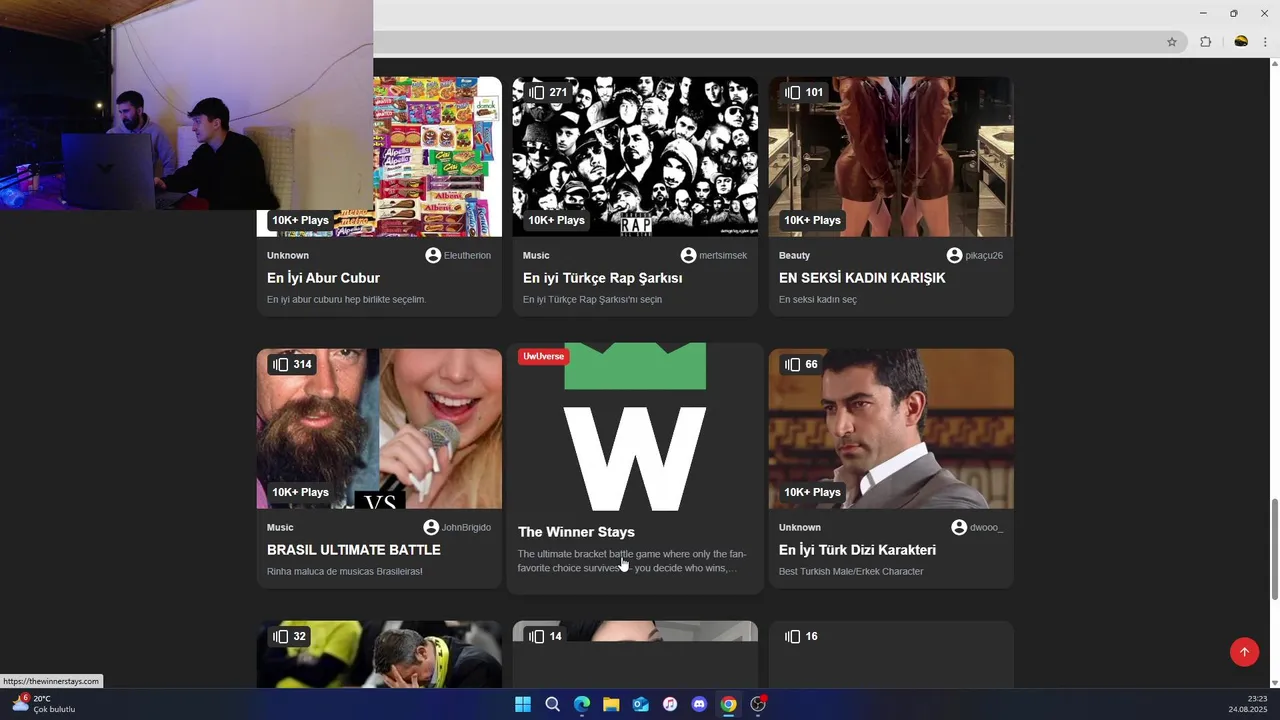Click the pikaçu26 username
The image size is (1280, 720).
(984, 255)
